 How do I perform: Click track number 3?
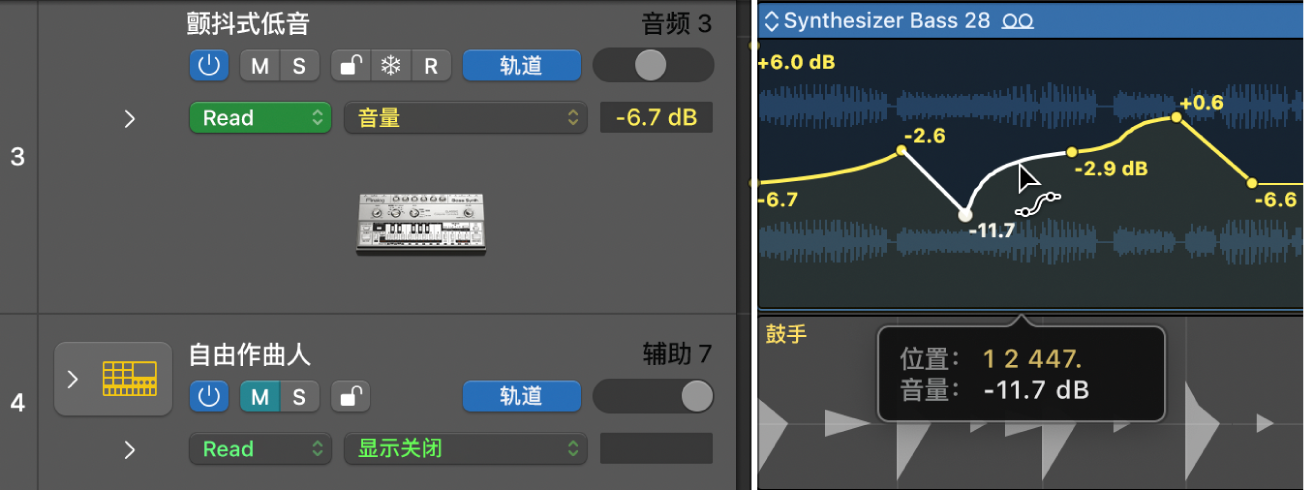pos(17,157)
